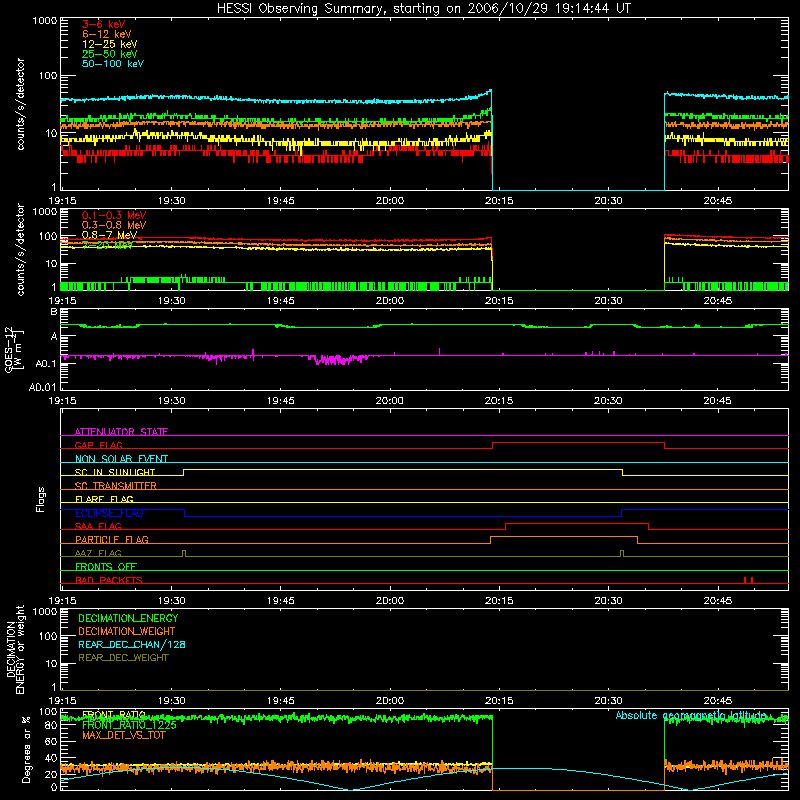This screenshot has height=800, width=800.
Task: Select the FRONTS_OFF flag label
Action: click(106, 566)
